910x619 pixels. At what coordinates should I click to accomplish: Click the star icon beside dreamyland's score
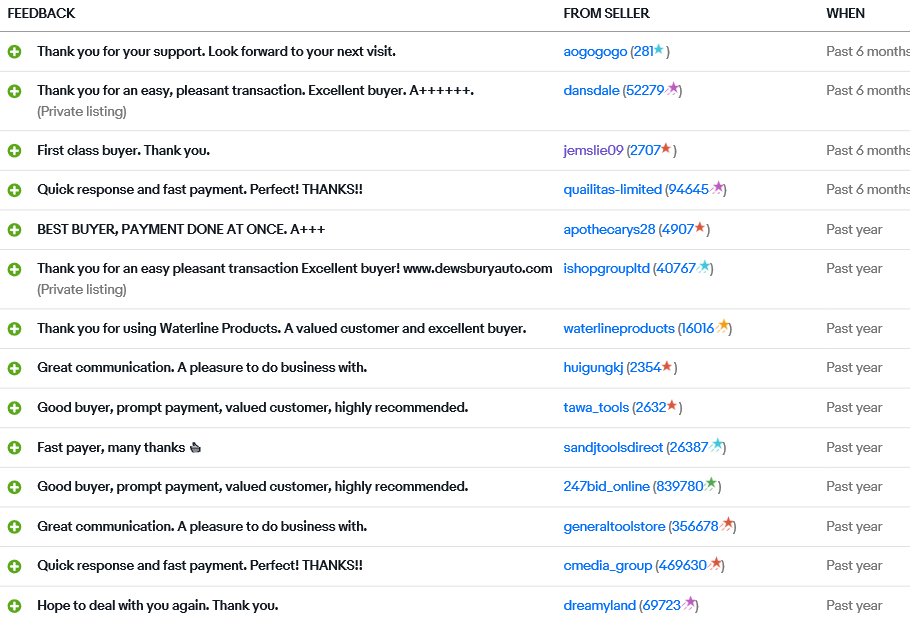(689, 604)
